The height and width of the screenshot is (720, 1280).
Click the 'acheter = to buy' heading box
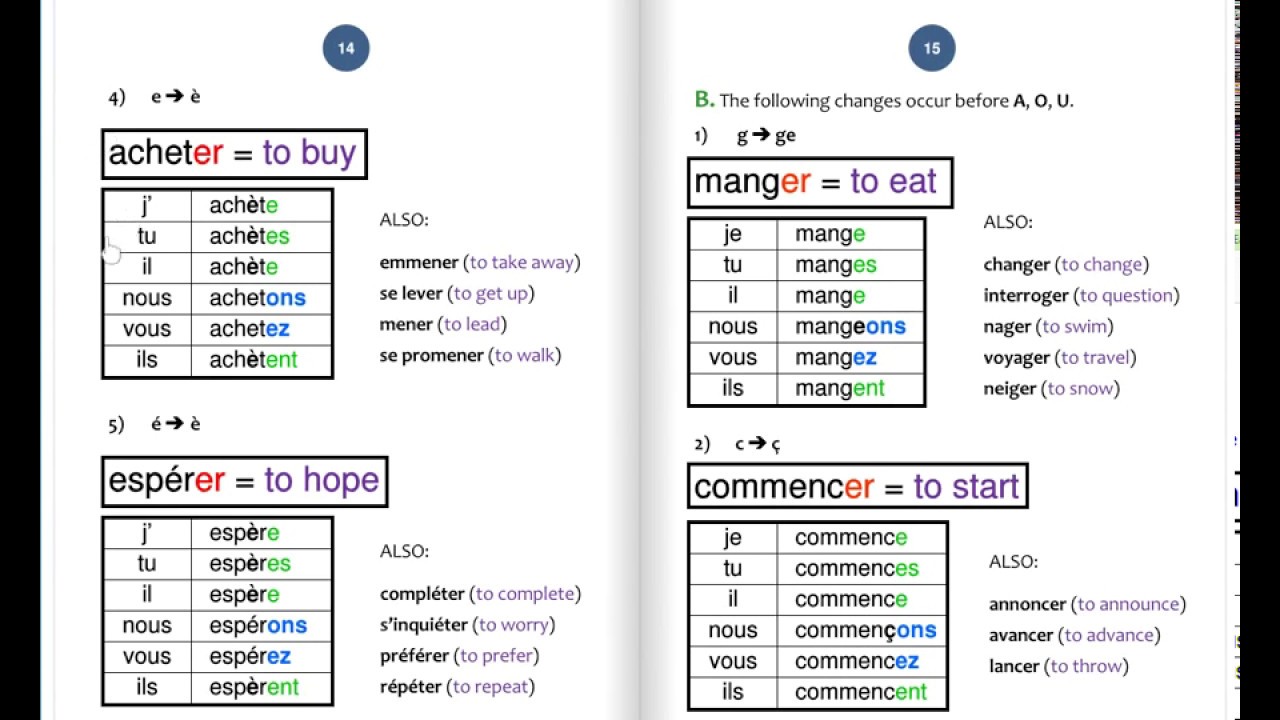pyautogui.click(x=234, y=154)
